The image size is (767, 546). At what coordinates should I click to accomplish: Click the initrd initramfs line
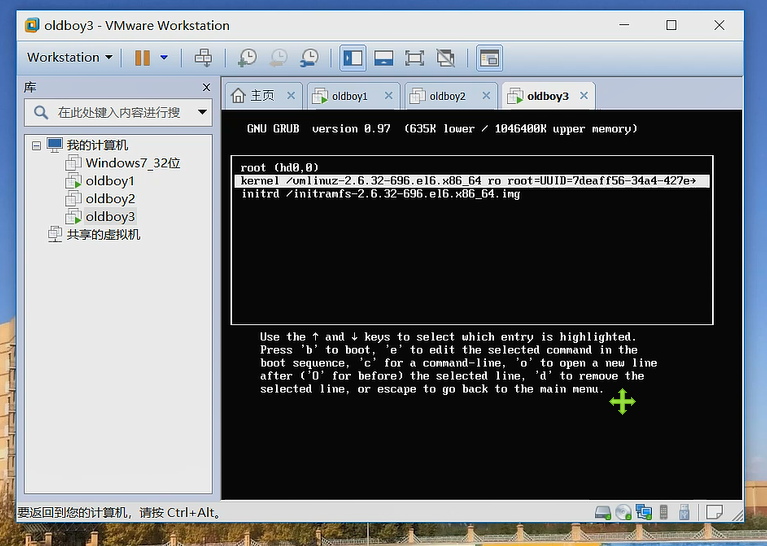pos(381,194)
